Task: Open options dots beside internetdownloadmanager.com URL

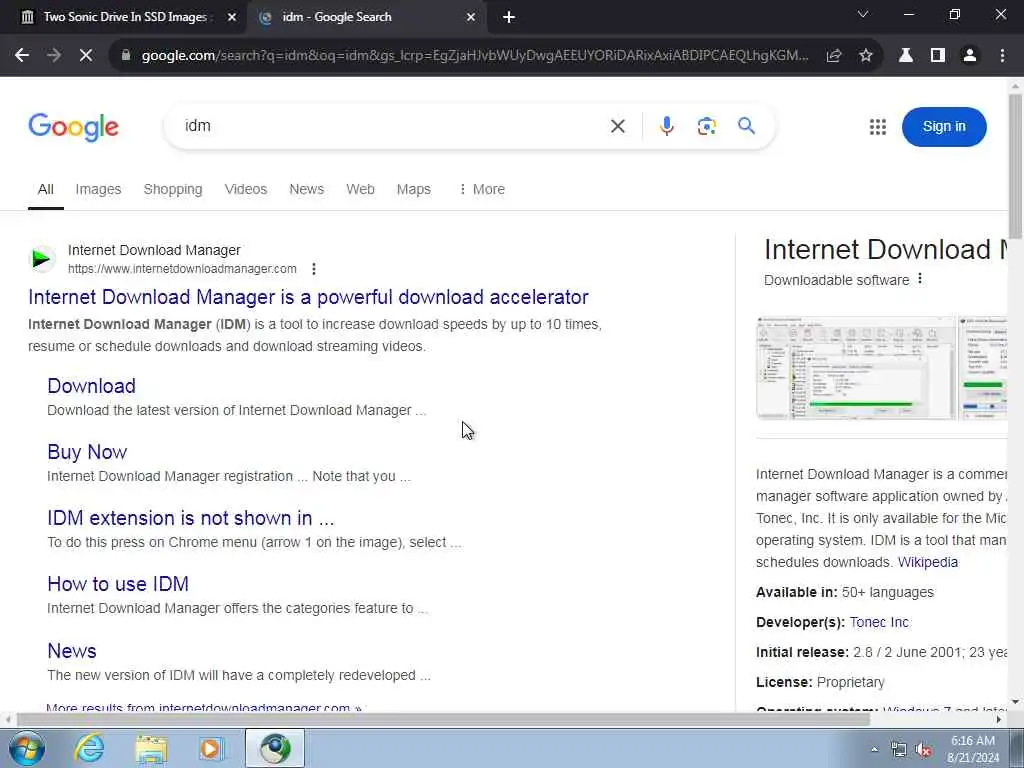Action: tap(314, 268)
